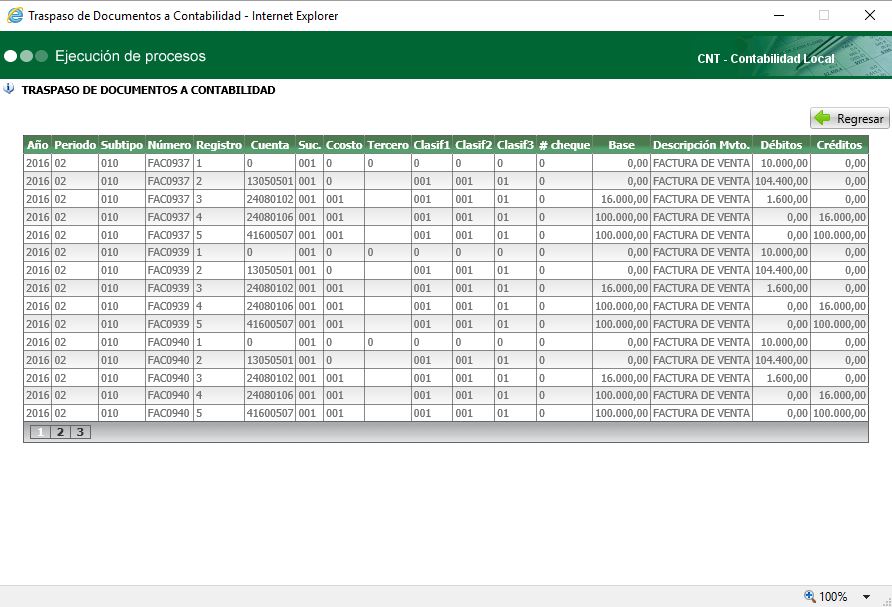Open the zoom level magnifier icon

coord(809,596)
